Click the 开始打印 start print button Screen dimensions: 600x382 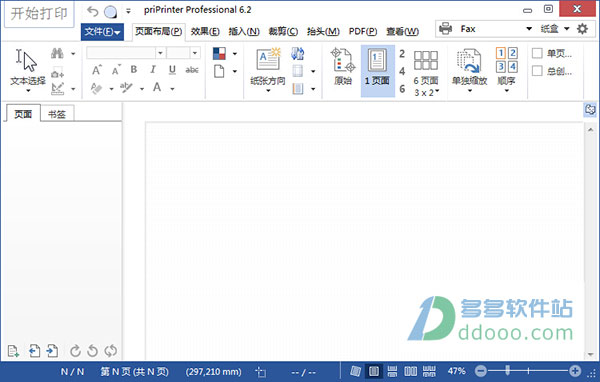39,14
